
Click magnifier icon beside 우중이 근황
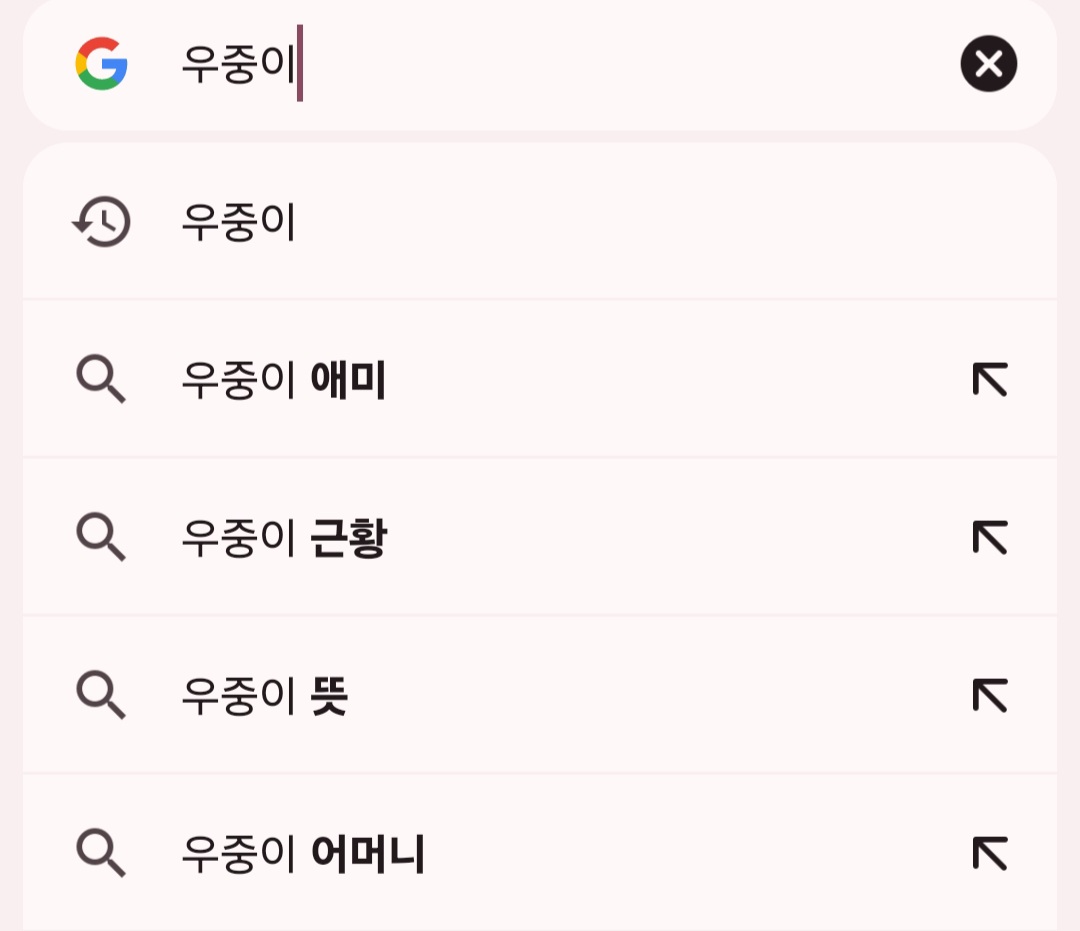101,538
